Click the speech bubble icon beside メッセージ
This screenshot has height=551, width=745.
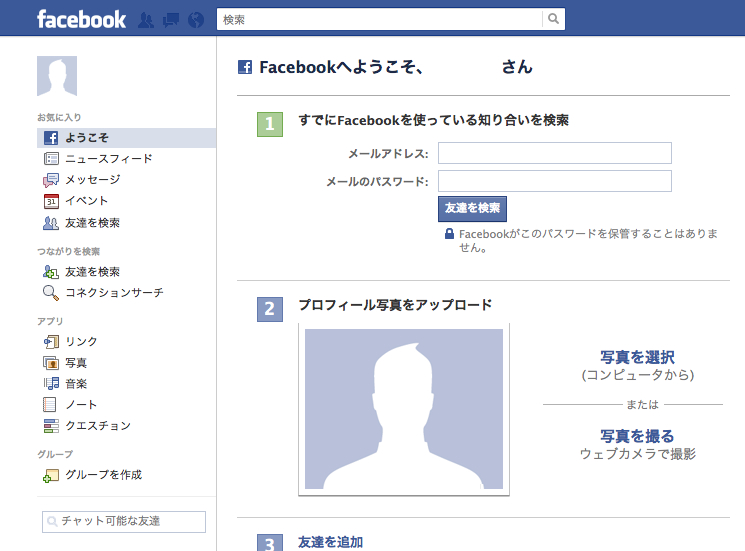tap(51, 180)
